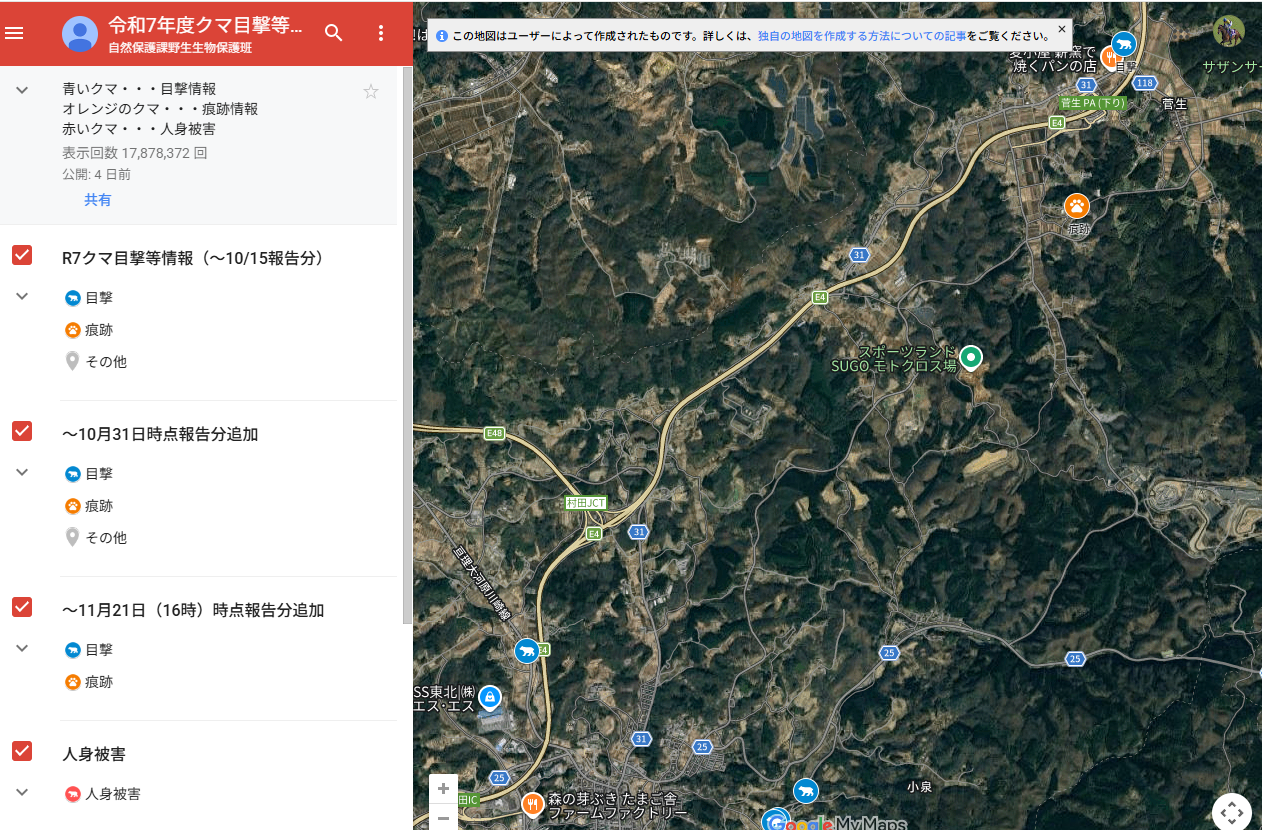Click the orange paw 痕跡 map marker
1262x830 pixels.
pyautogui.click(x=1076, y=206)
